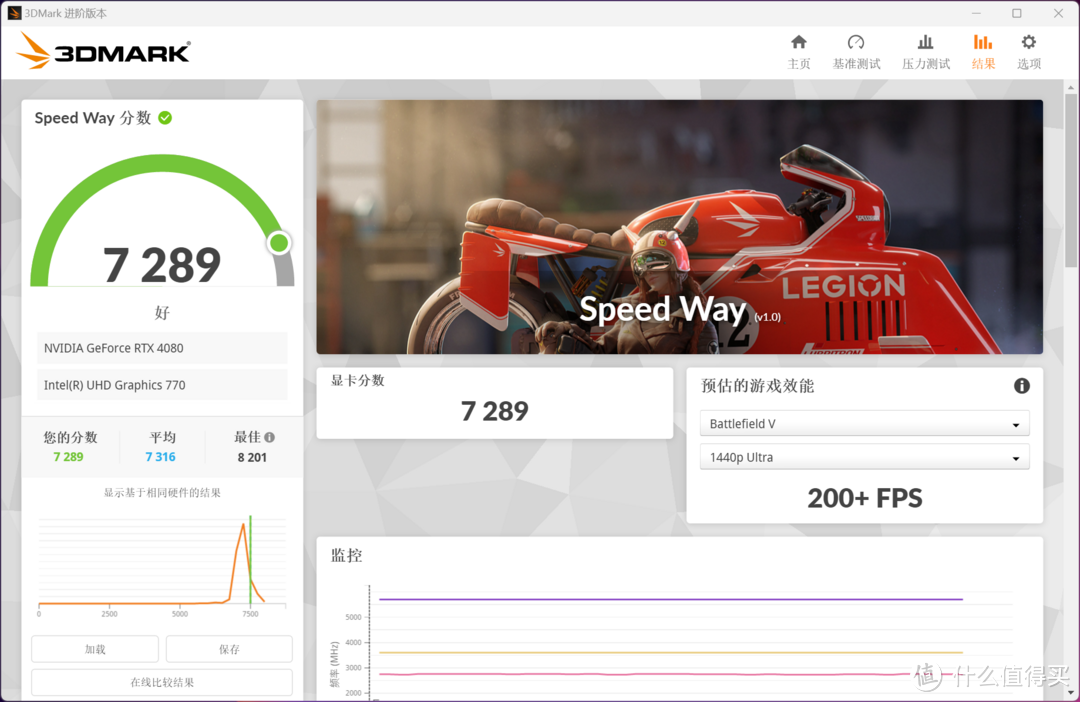Click the 显卡分数 graphics score card

coord(495,403)
